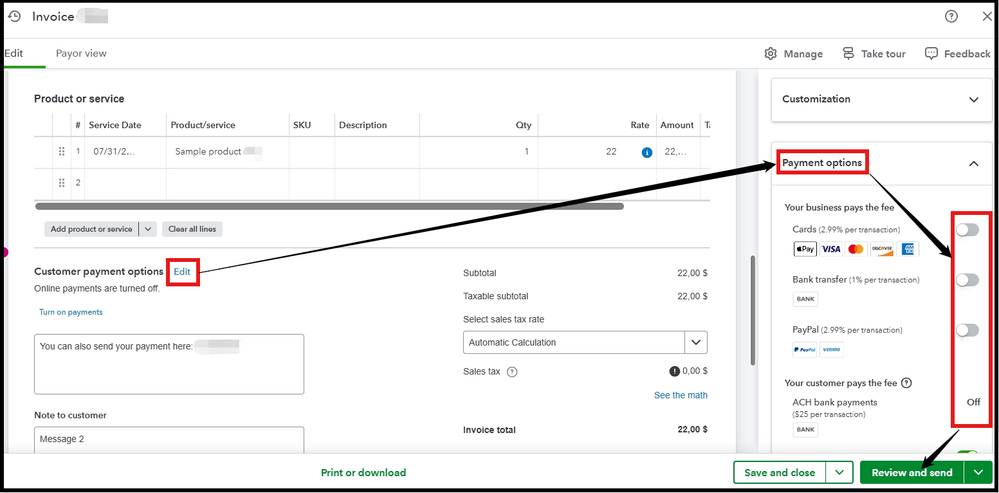The image size is (999, 493).
Task: Switch to the Payor view tab
Action: pos(81,54)
